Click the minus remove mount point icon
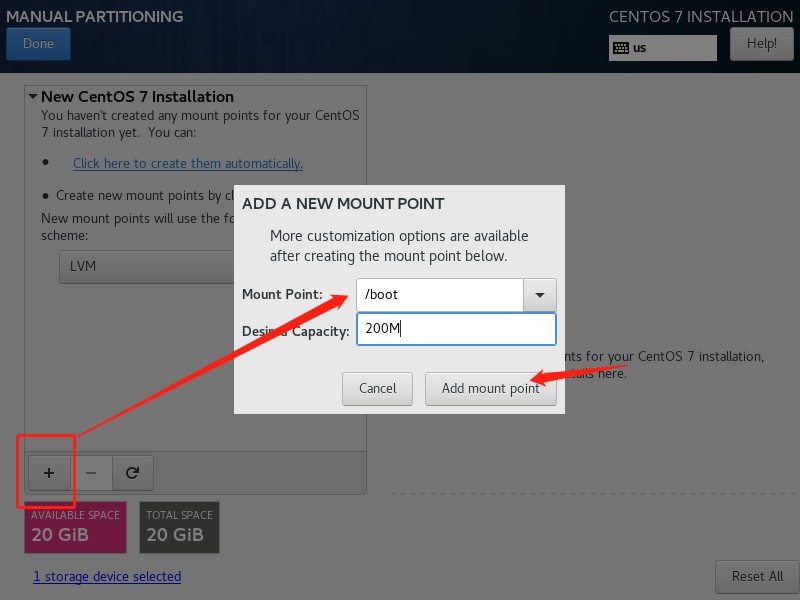800x600 pixels. click(91, 473)
